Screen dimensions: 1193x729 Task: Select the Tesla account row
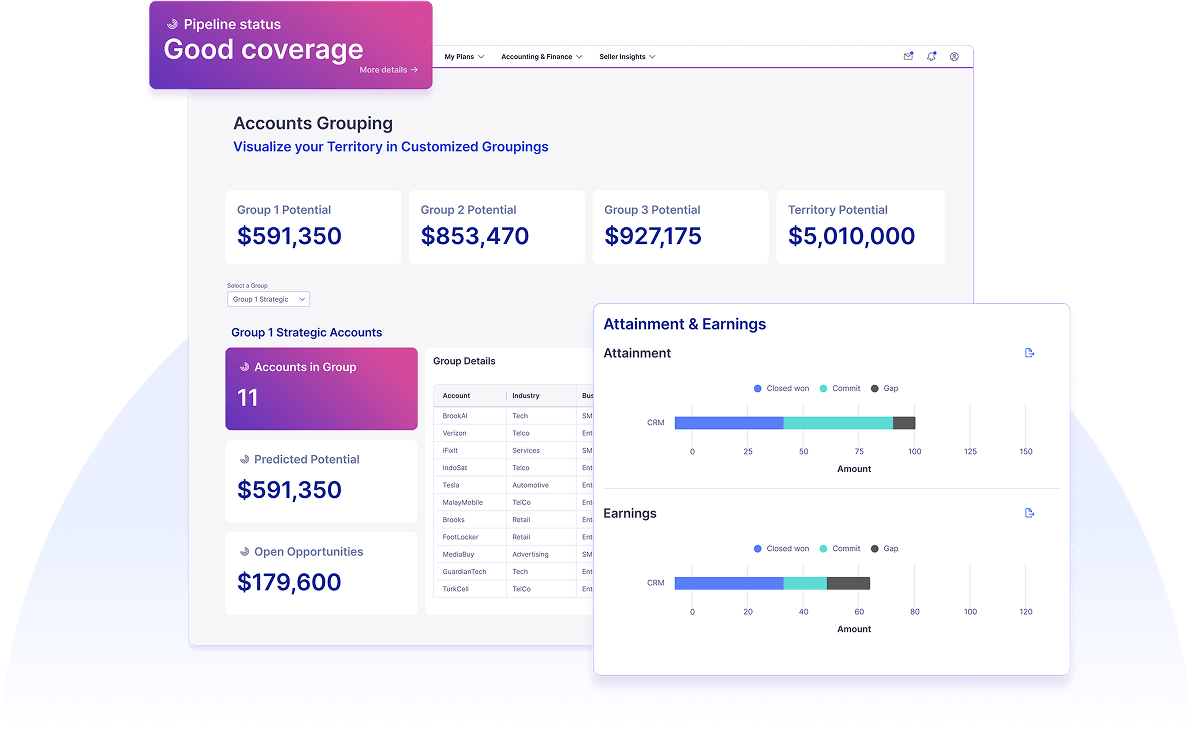click(513, 485)
